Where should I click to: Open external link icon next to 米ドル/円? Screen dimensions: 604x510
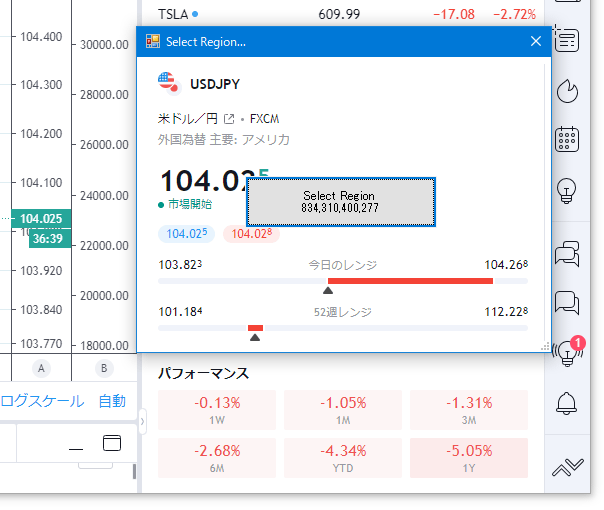pyautogui.click(x=229, y=119)
